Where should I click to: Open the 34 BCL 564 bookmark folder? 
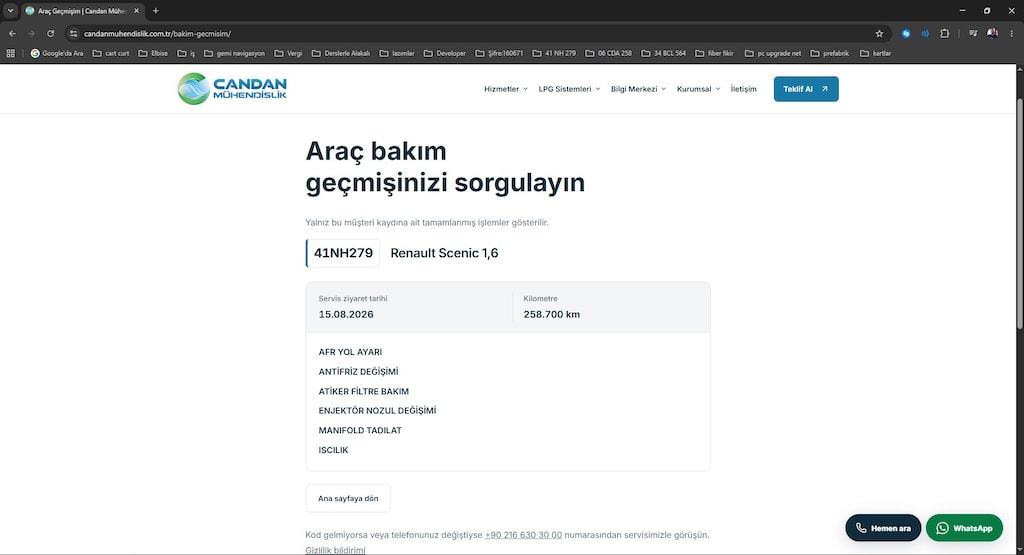click(x=664, y=54)
